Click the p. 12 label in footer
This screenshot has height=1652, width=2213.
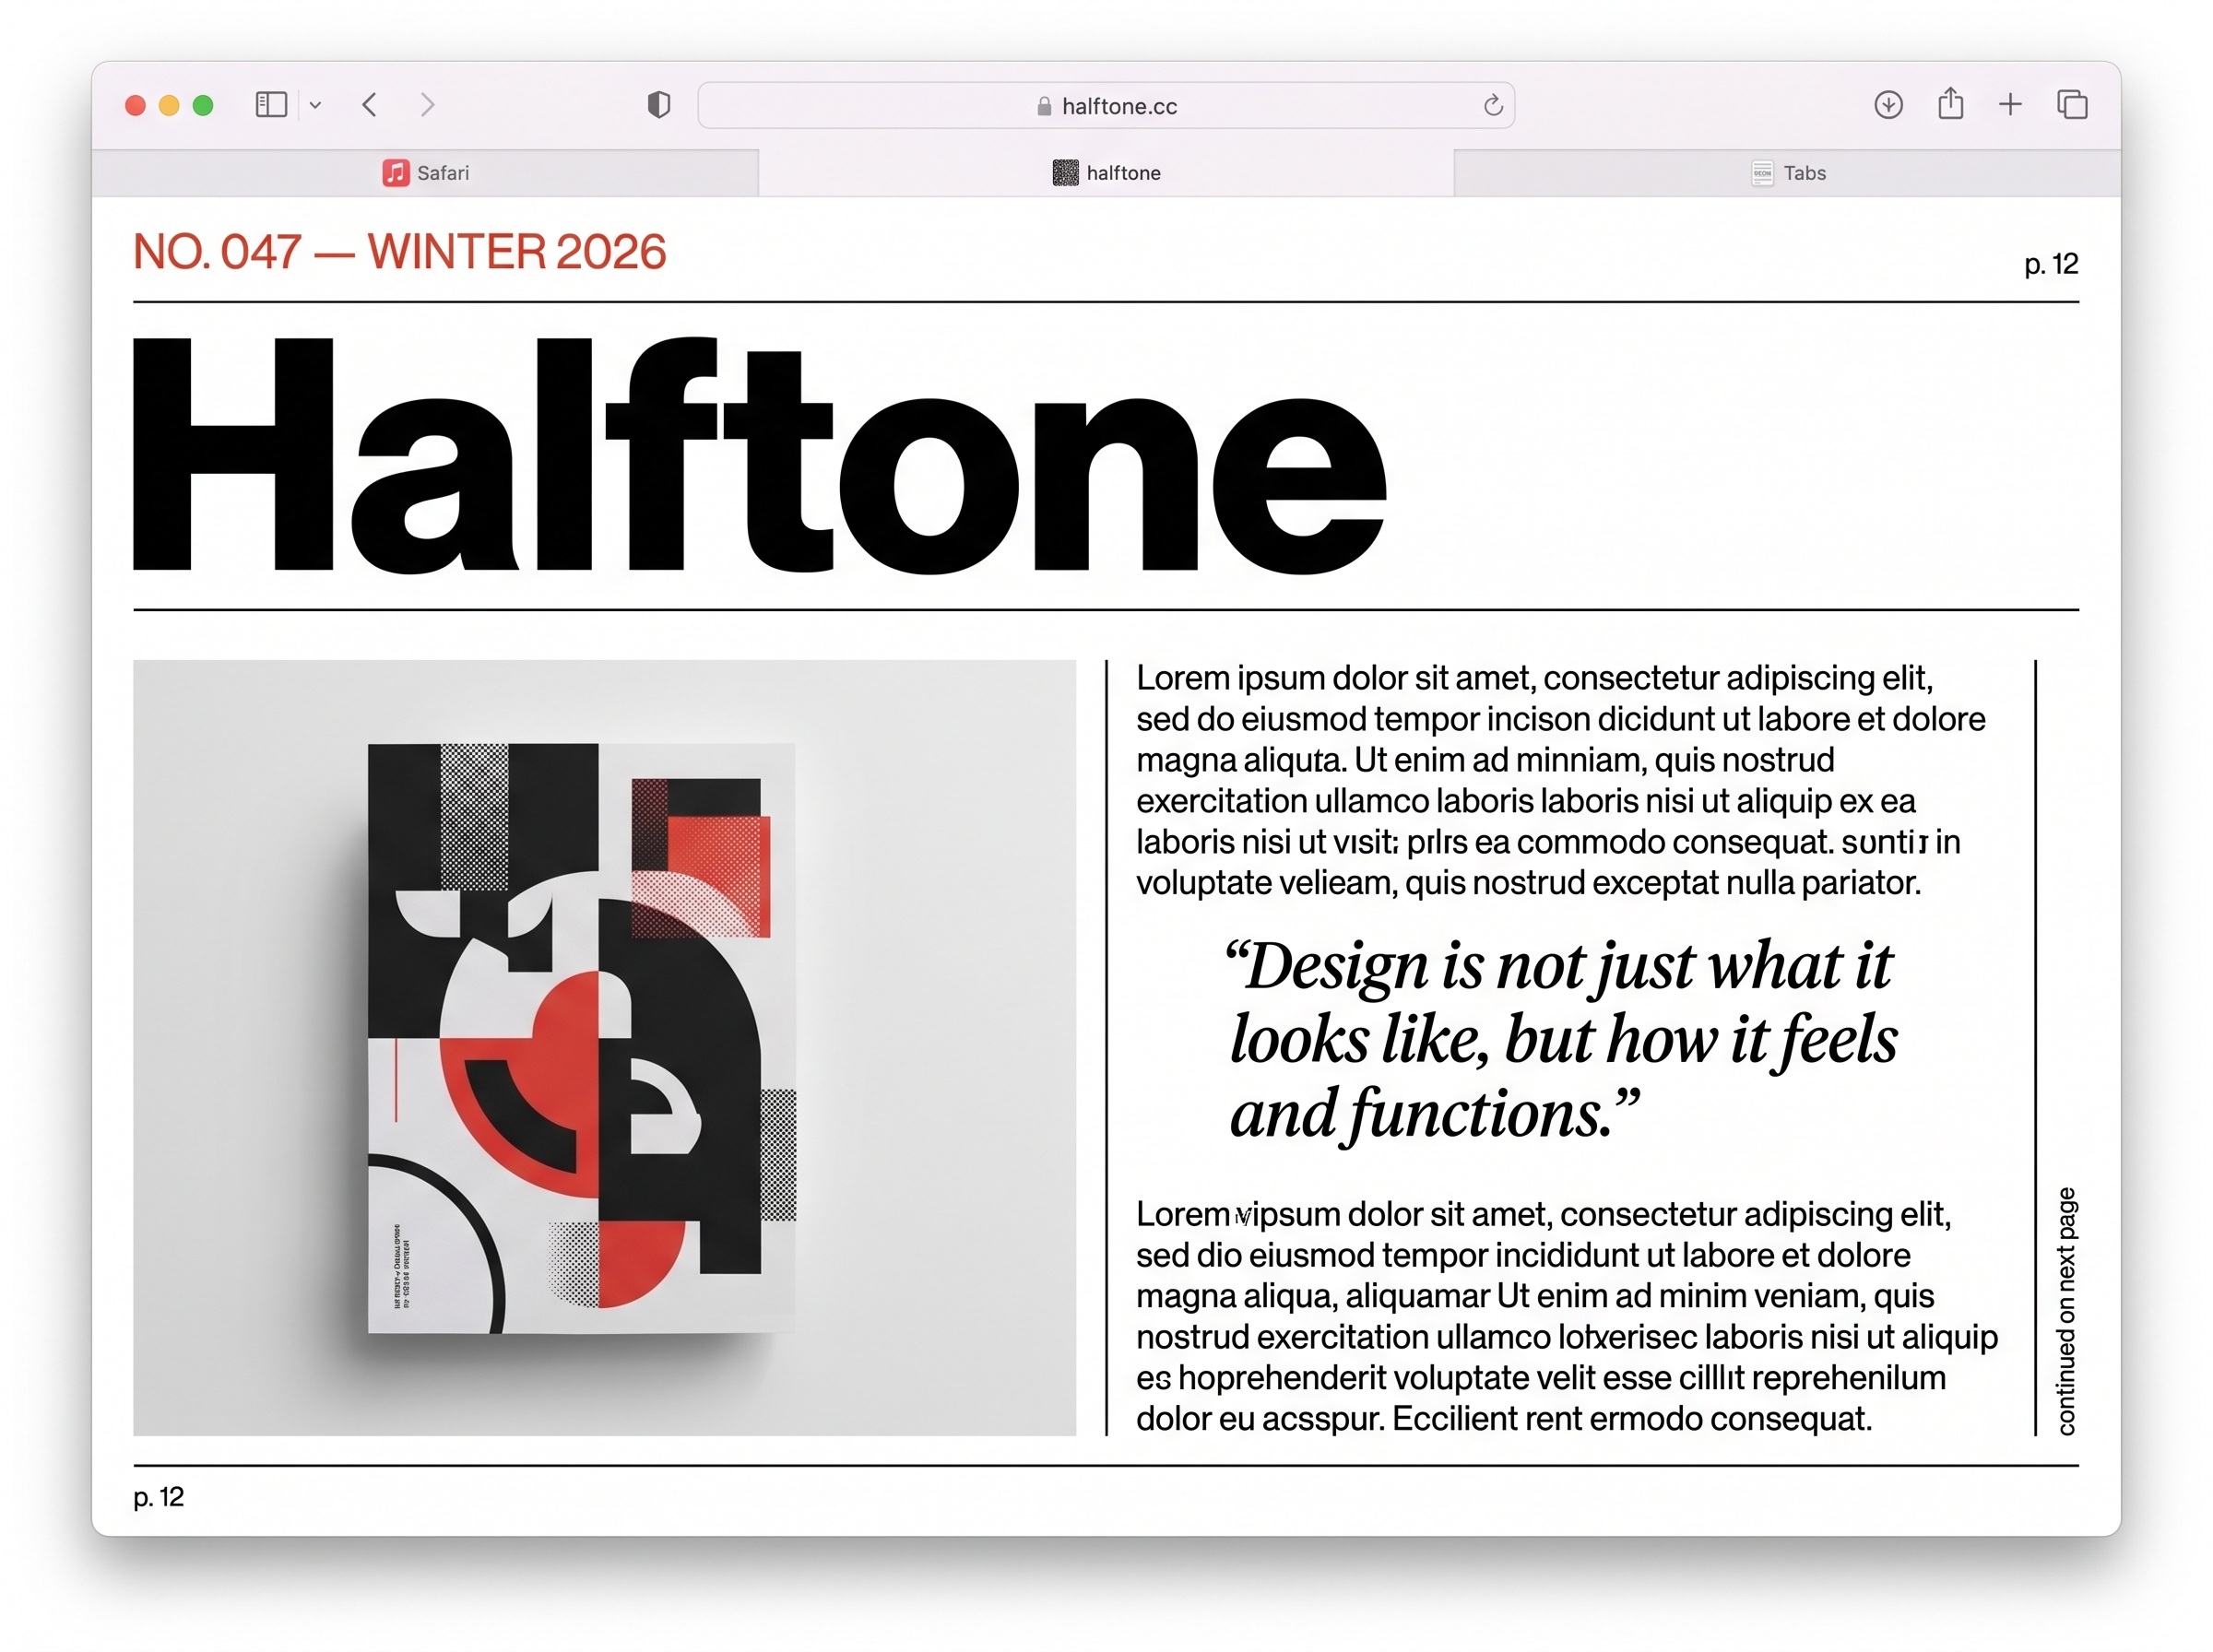[159, 1497]
